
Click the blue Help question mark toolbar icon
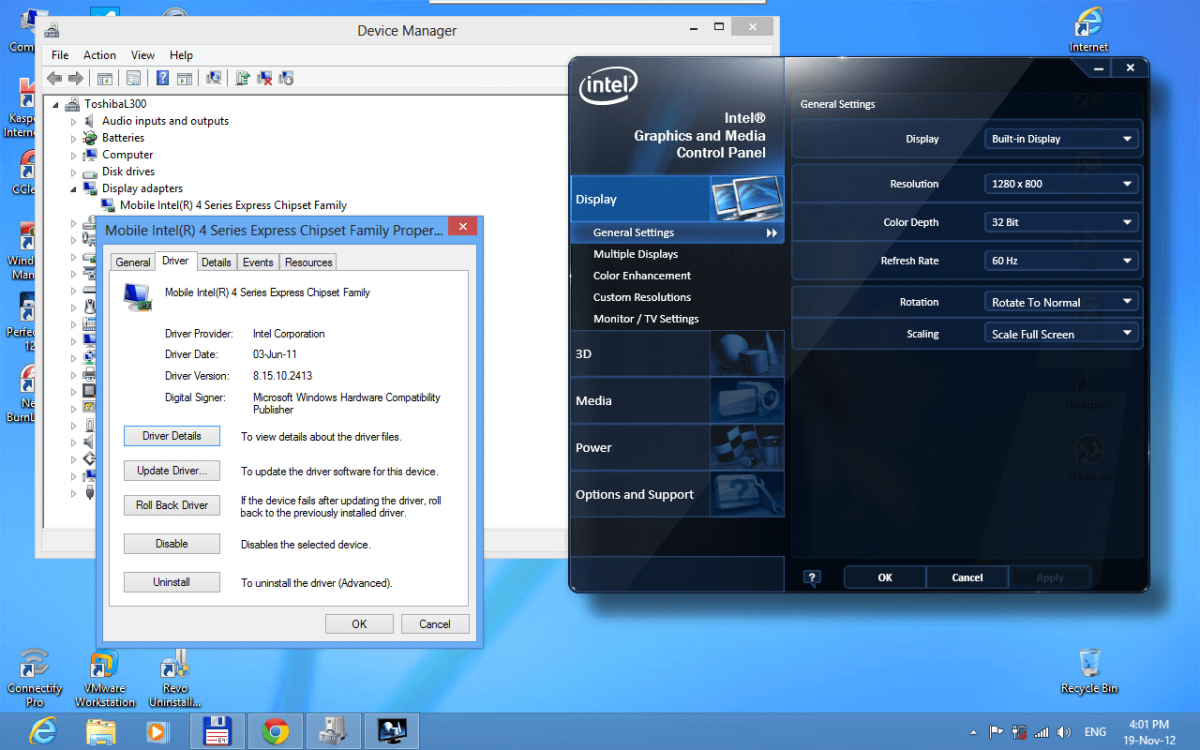pyautogui.click(x=162, y=78)
